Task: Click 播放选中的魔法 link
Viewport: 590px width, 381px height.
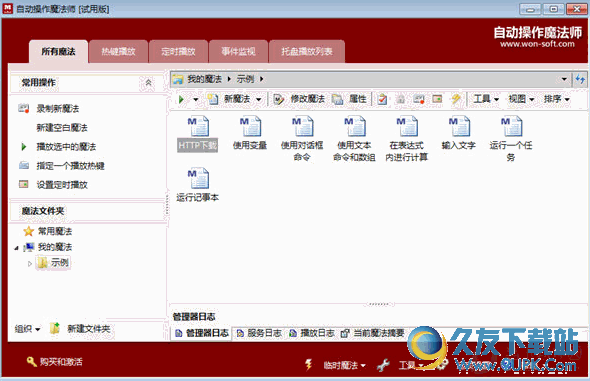Action: tap(66, 147)
